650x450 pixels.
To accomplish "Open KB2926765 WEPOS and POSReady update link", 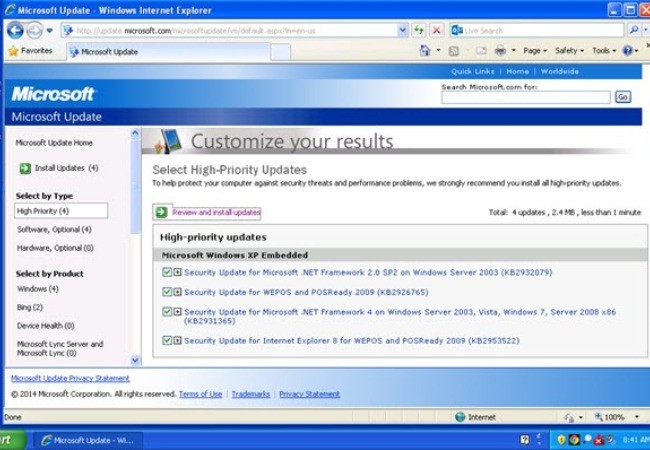I will (x=306, y=292).
